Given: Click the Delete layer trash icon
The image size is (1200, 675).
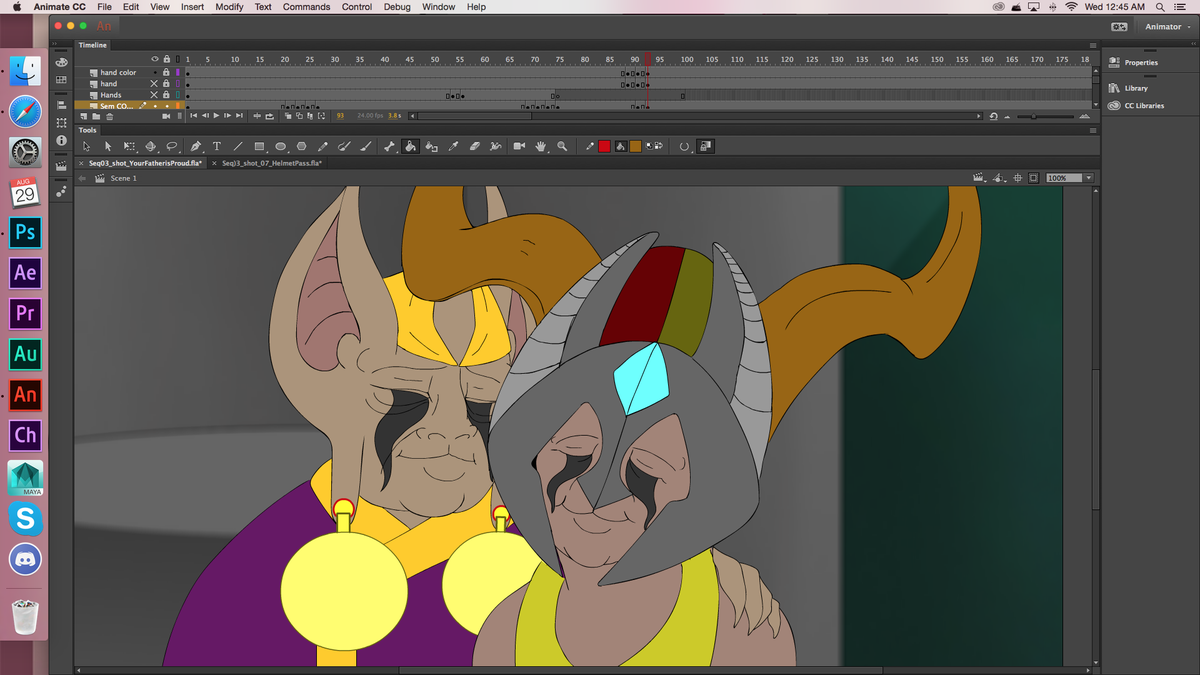Looking at the screenshot, I should 110,116.
